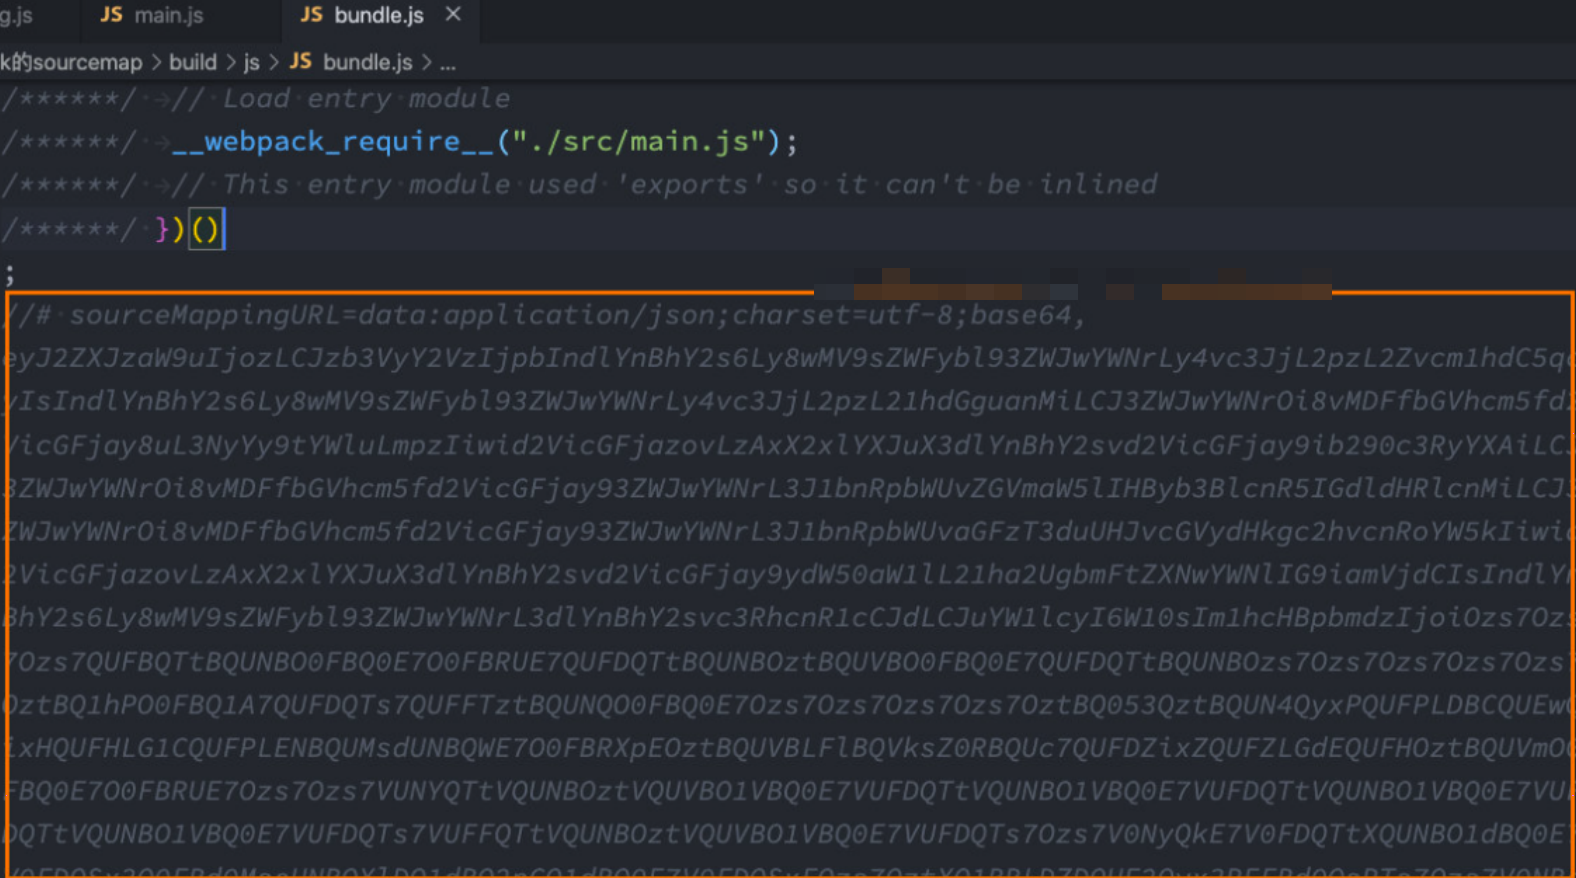The image size is (1576, 878).
Task: Select the bundle.js editor tab
Action: coord(380,15)
